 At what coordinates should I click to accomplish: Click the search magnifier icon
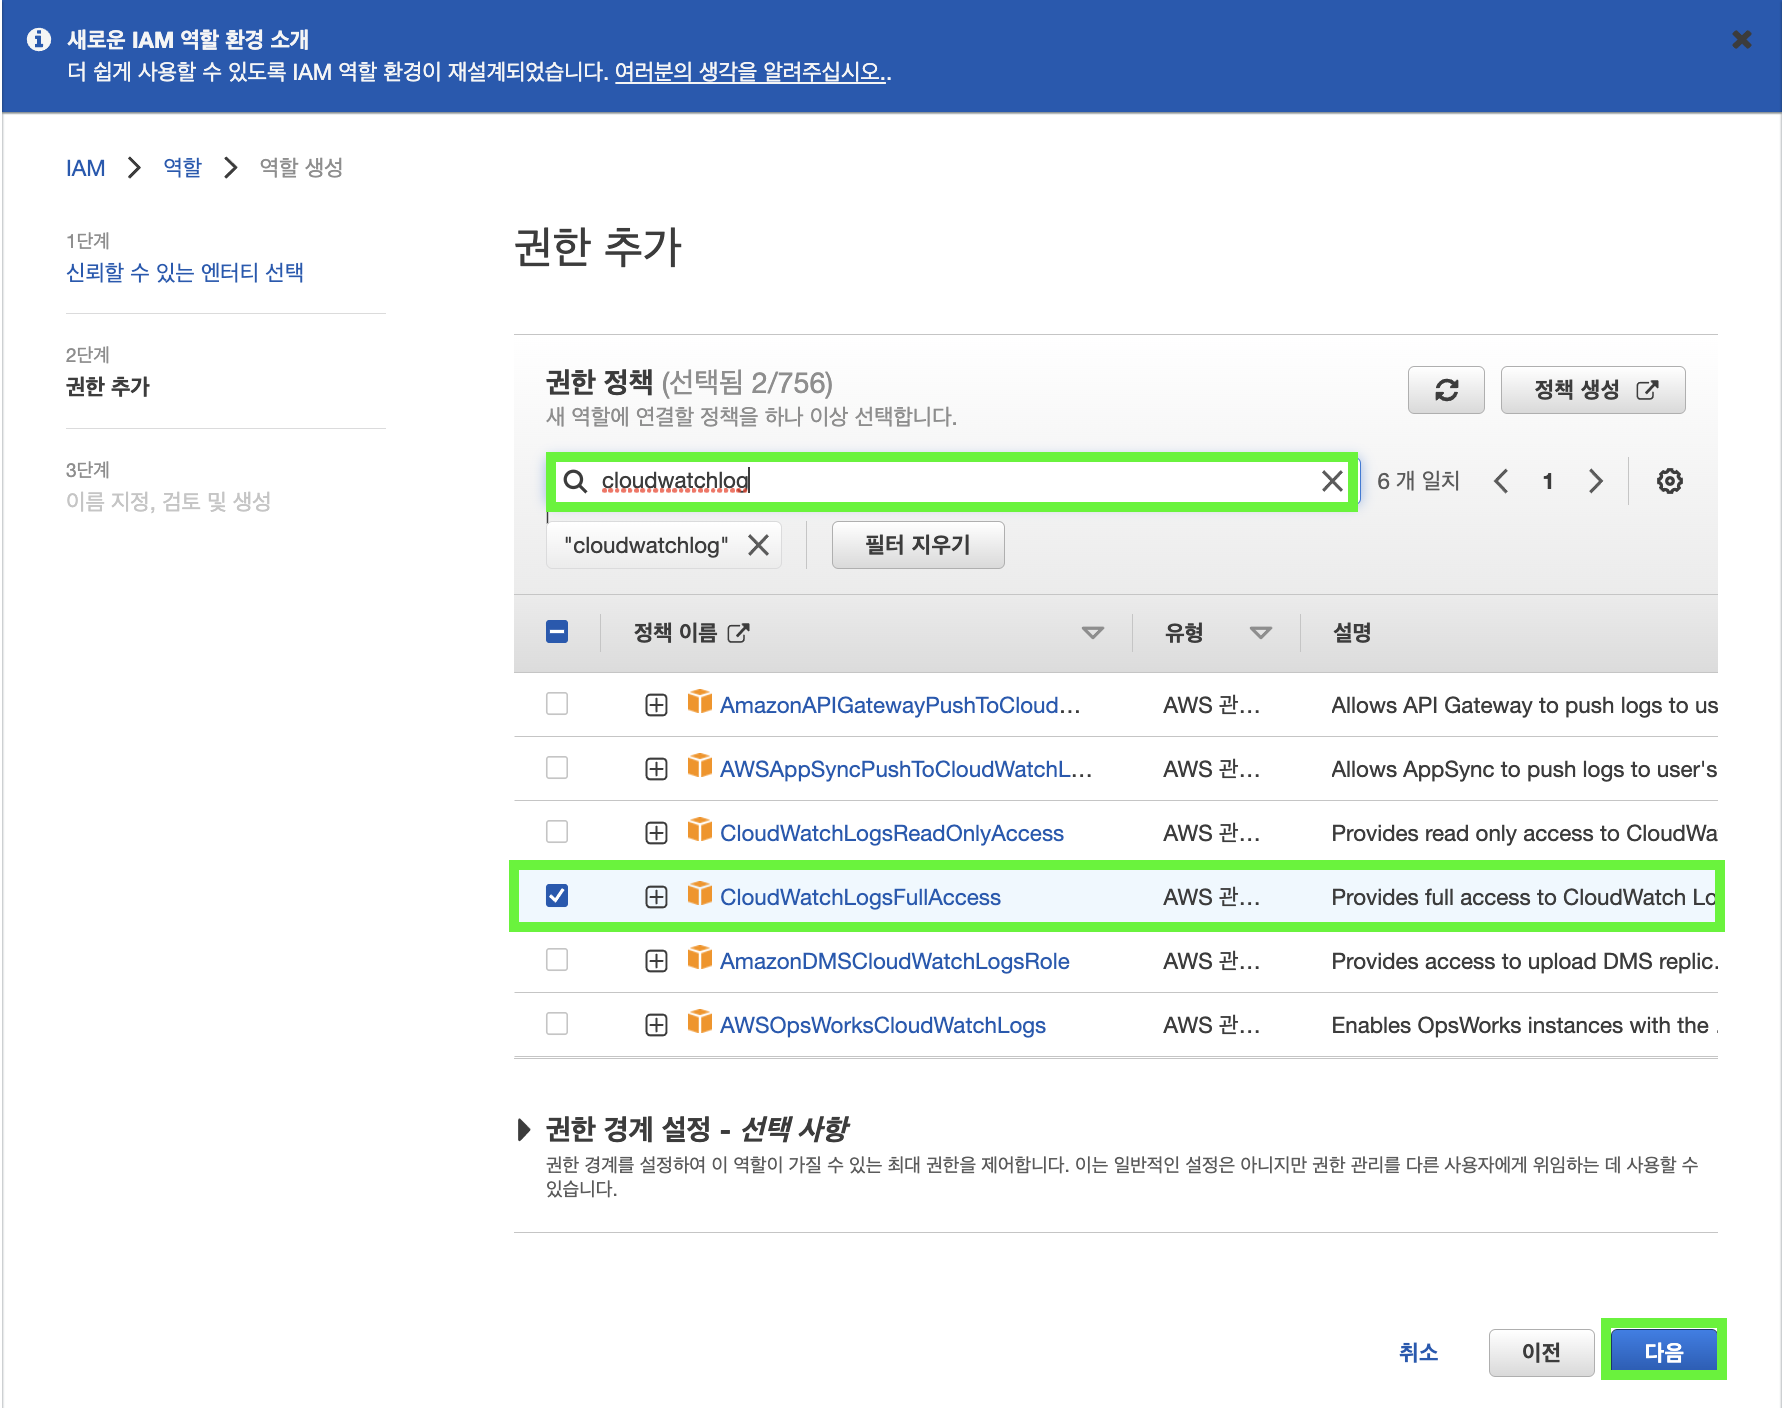click(575, 481)
